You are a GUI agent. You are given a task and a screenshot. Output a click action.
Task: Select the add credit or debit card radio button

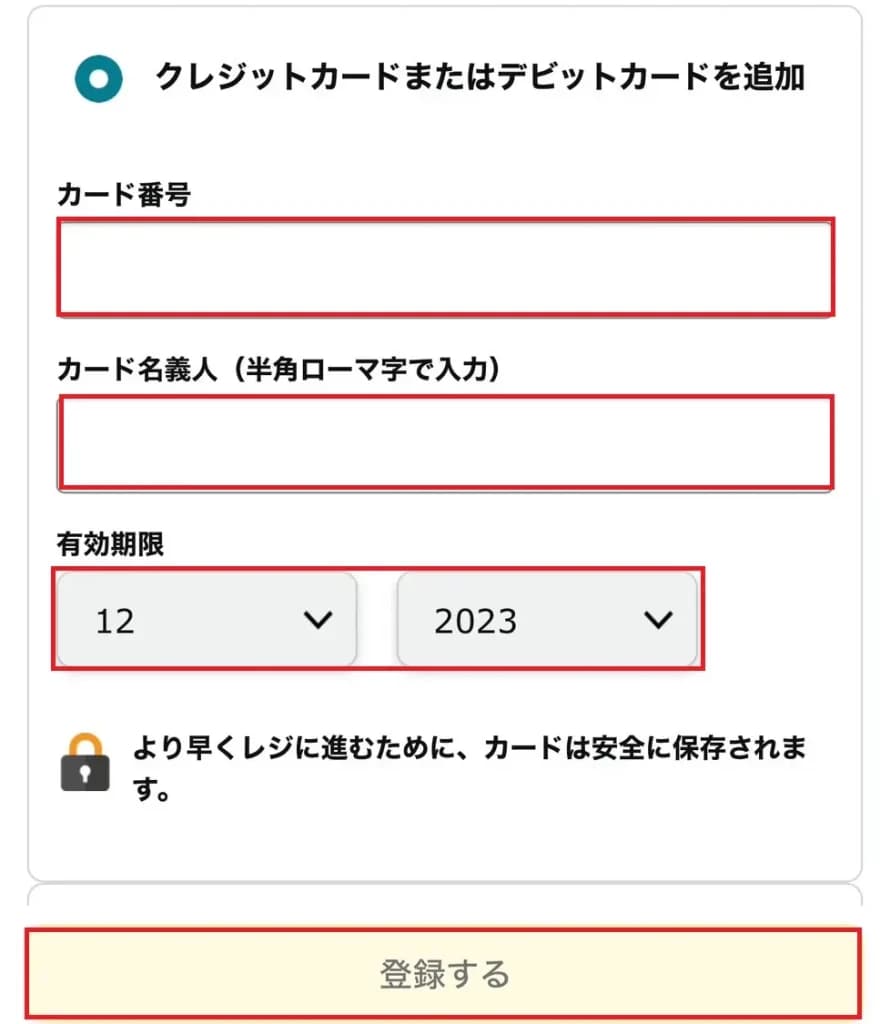point(98,78)
